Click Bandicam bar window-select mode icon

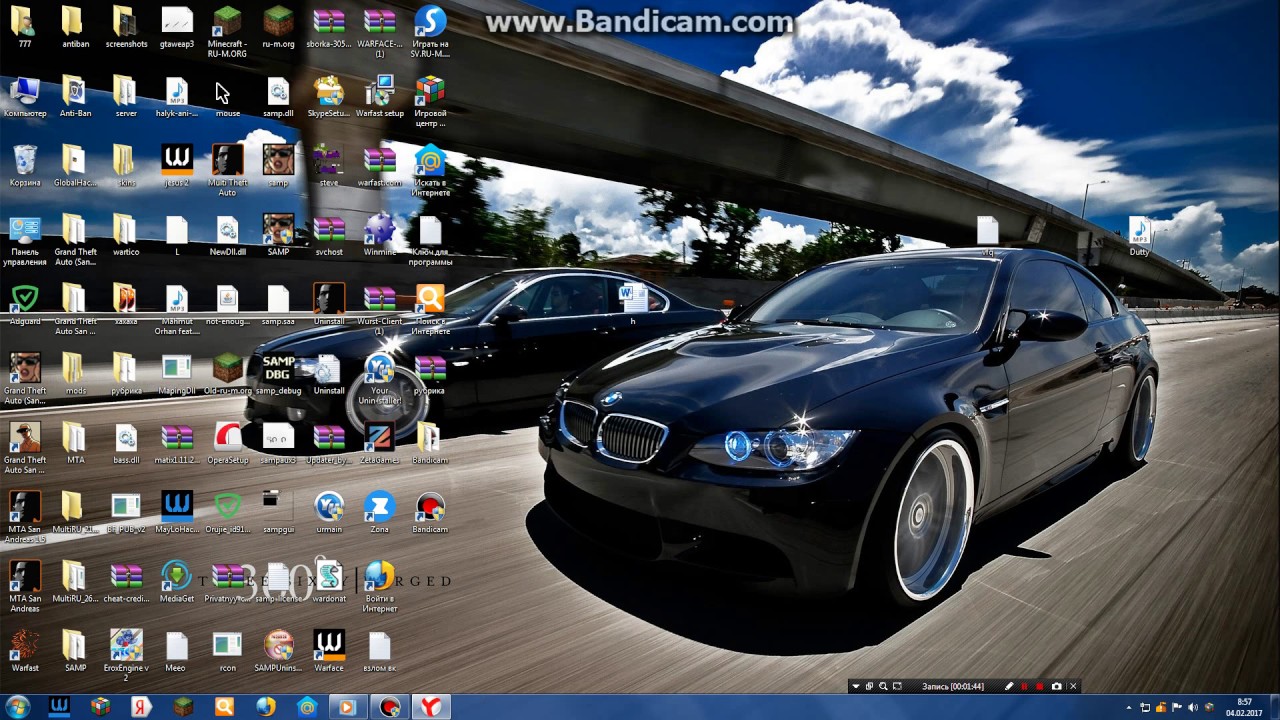click(x=869, y=687)
